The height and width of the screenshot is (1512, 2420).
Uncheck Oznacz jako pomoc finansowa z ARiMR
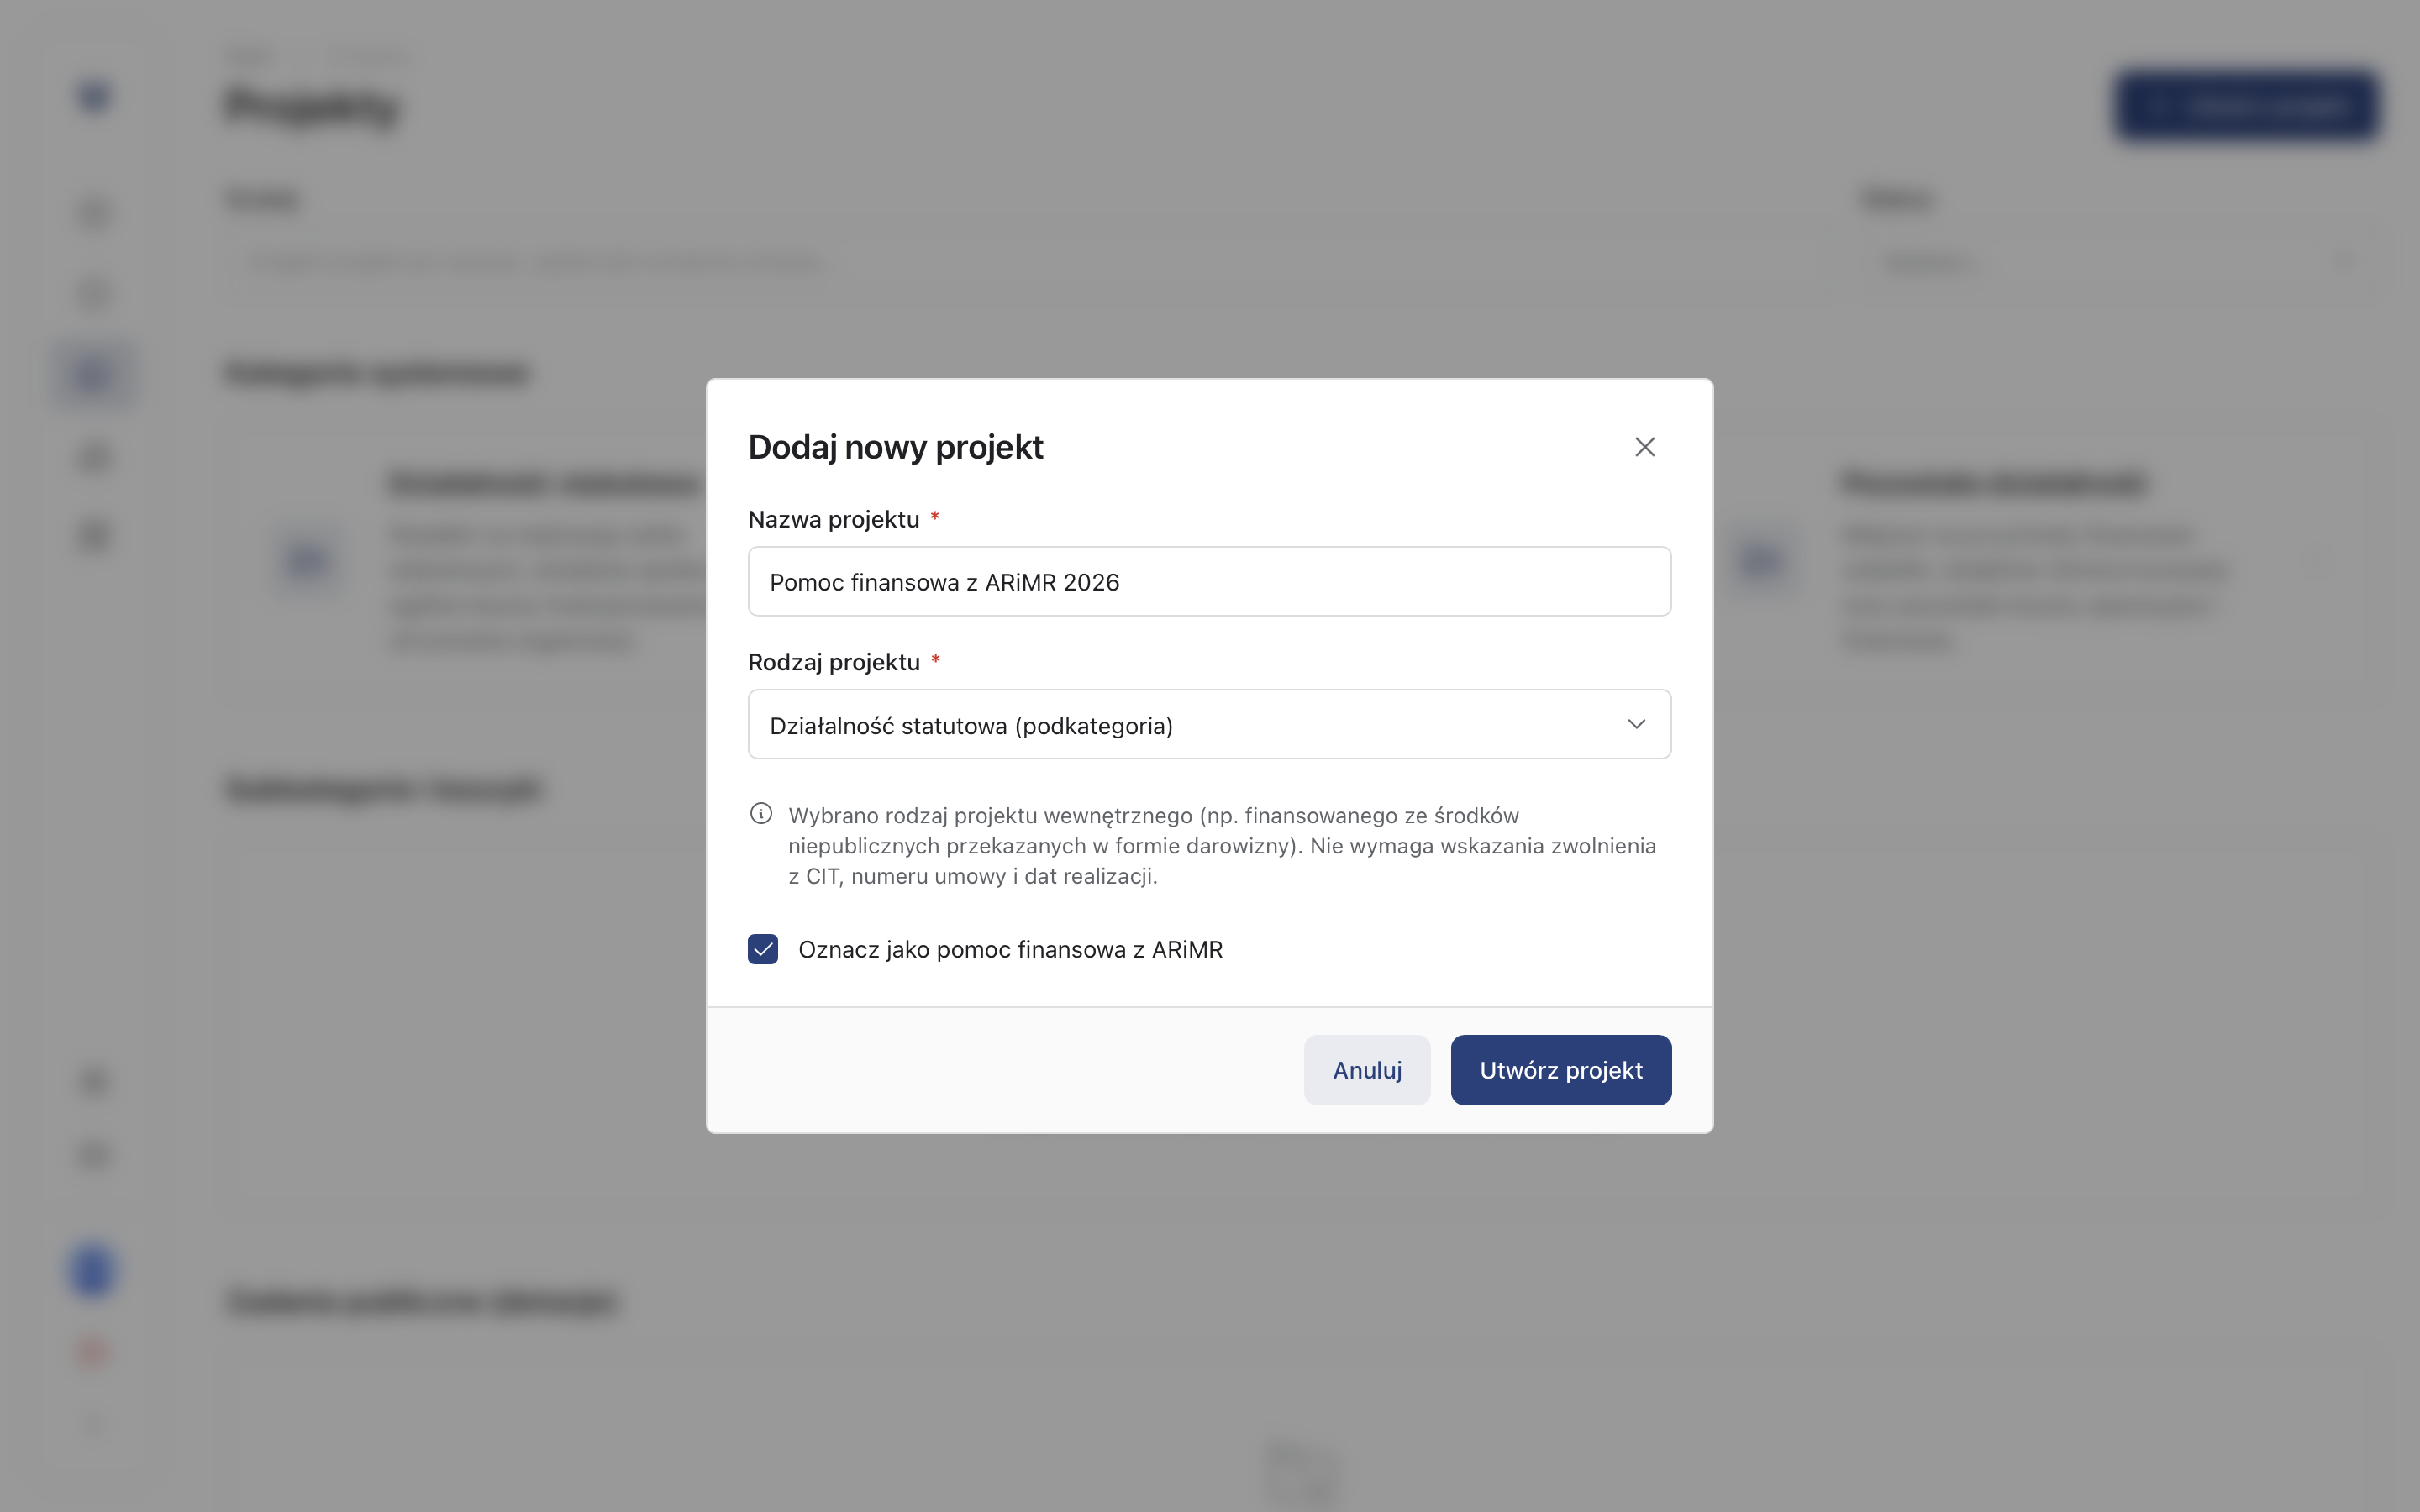pos(763,949)
